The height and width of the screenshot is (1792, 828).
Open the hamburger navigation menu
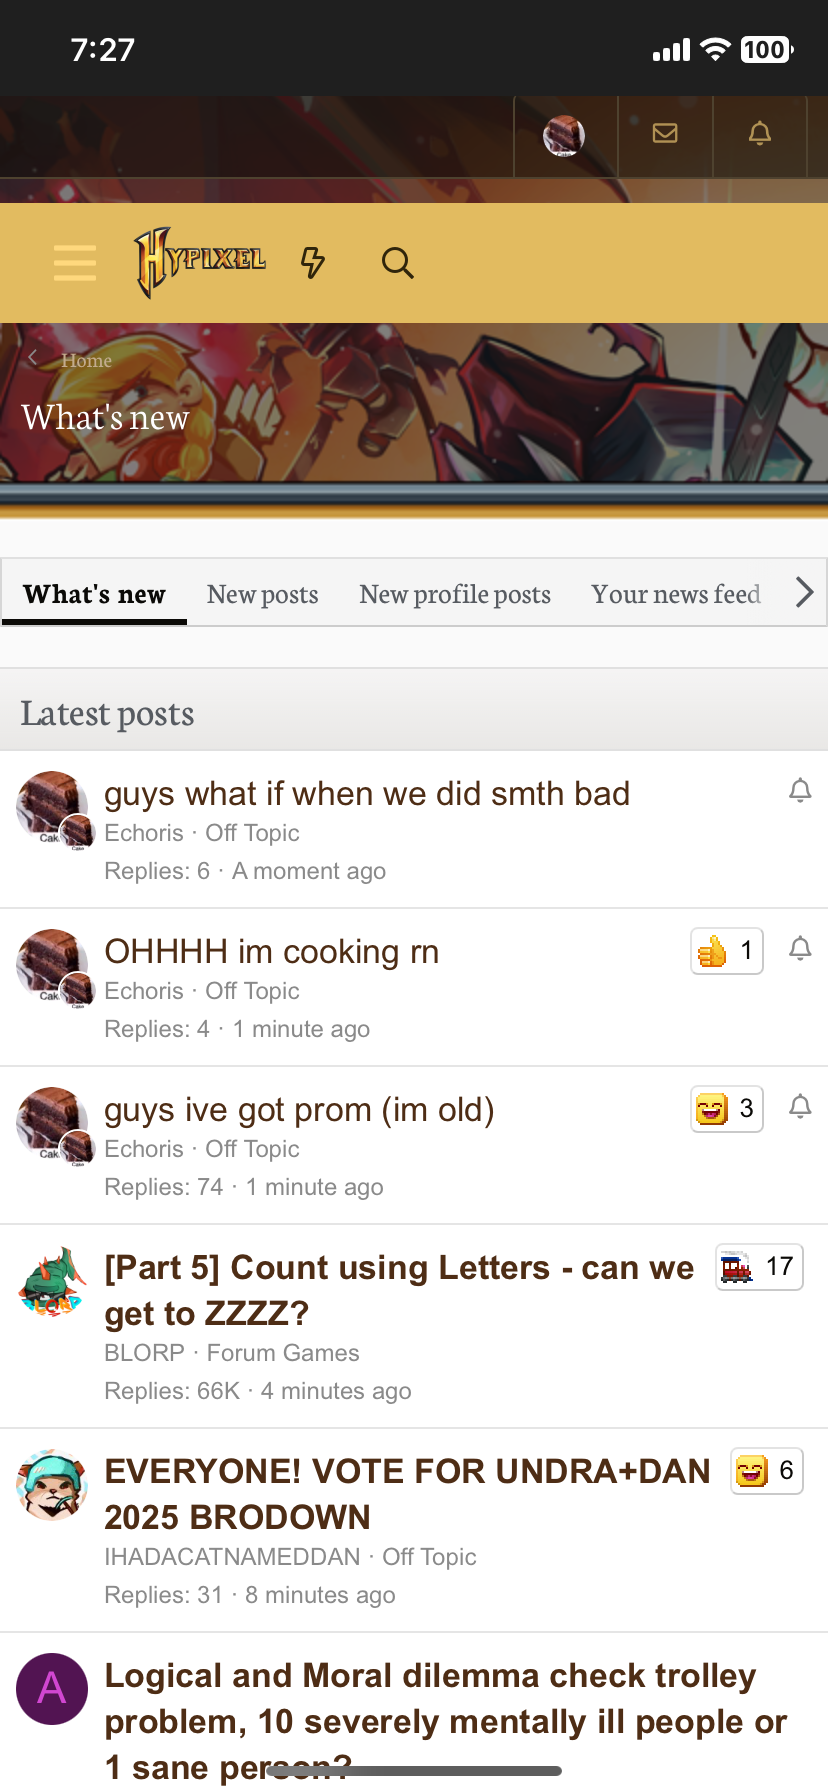coord(75,263)
